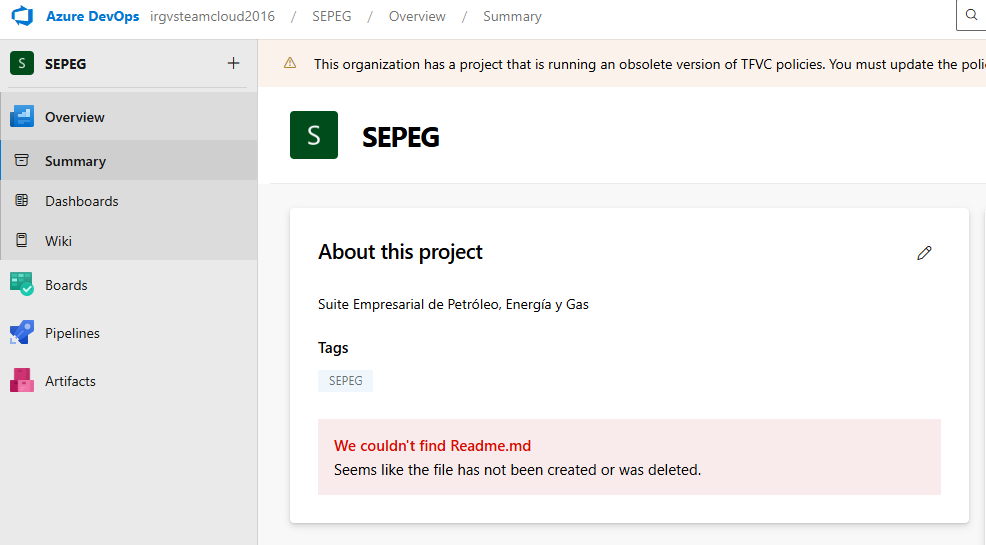Open the Azure DevOps home link
This screenshot has height=545, width=986.
click(x=92, y=16)
